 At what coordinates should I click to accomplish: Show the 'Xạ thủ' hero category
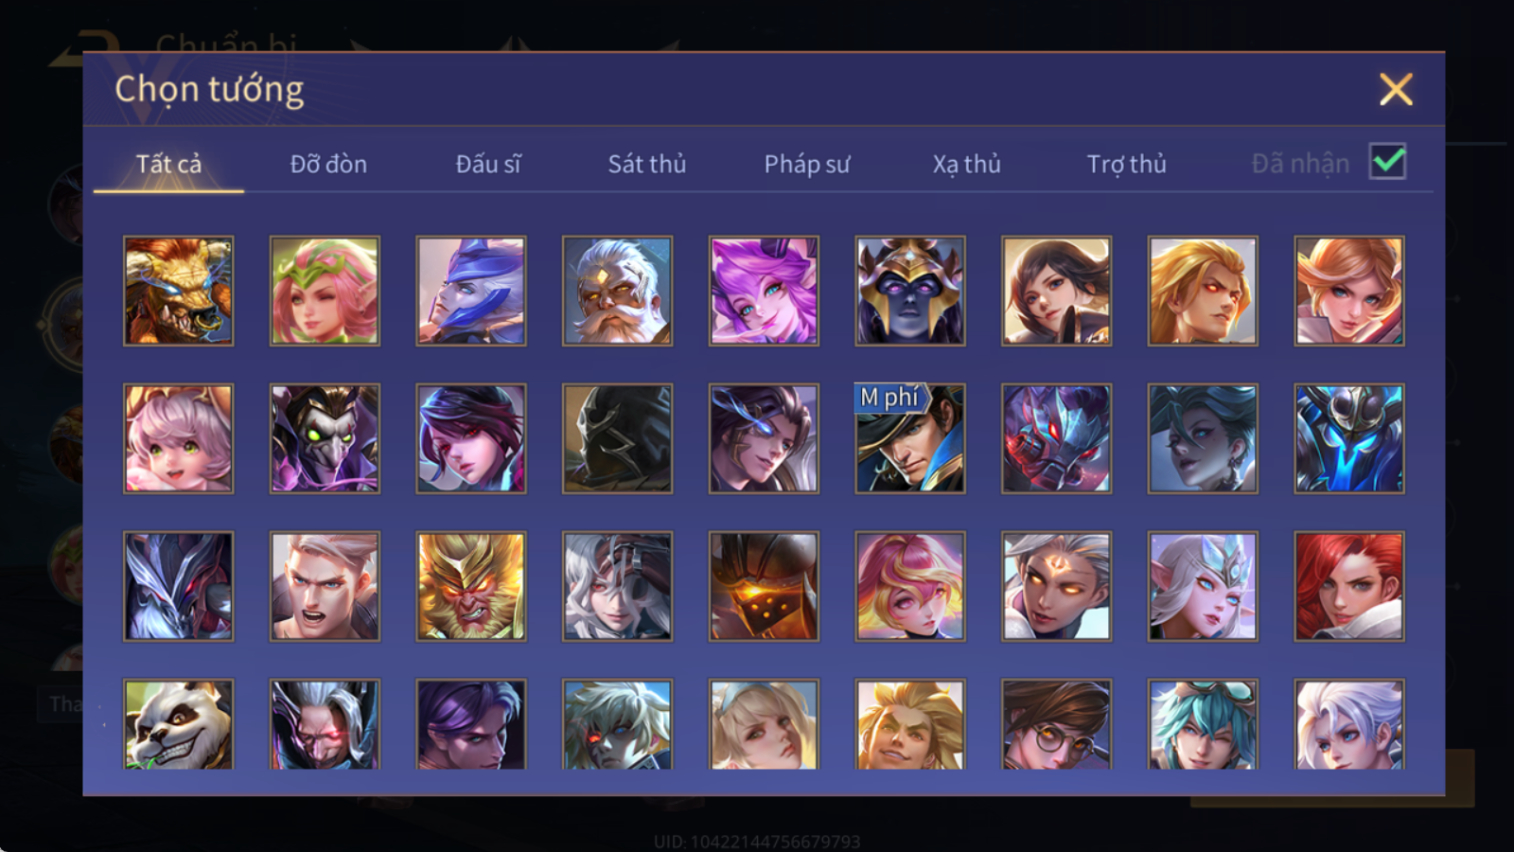pyautogui.click(x=966, y=164)
